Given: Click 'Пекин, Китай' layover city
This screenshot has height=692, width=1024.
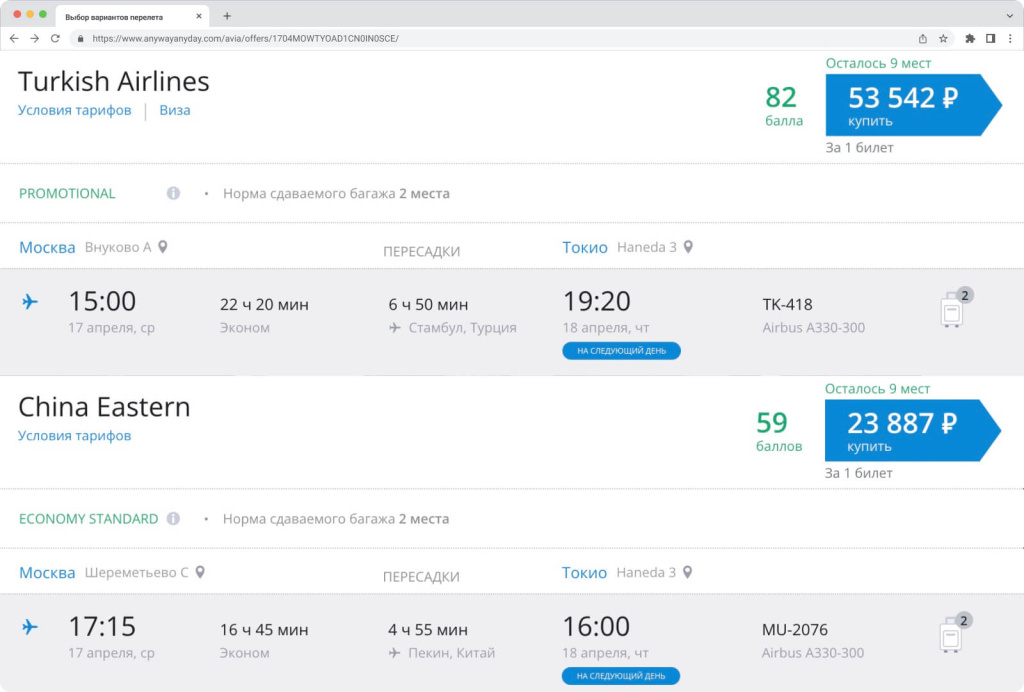Looking at the screenshot, I should tap(451, 653).
